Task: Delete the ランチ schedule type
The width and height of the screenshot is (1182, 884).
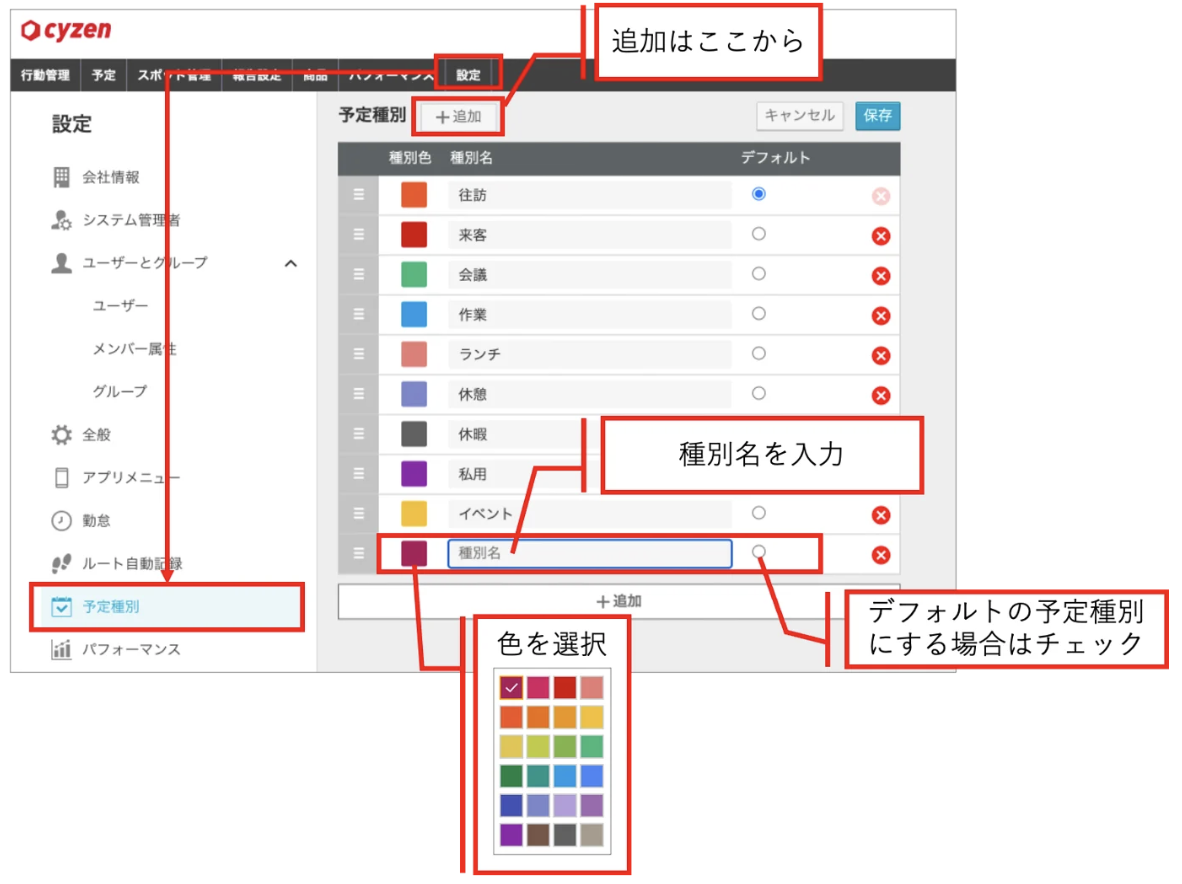Action: [x=880, y=356]
